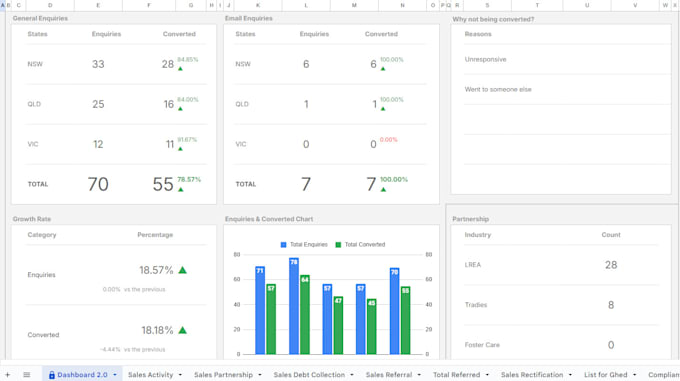Click the Total Enquiries blue legend swatch
This screenshot has width=680, height=381.
coord(283,245)
